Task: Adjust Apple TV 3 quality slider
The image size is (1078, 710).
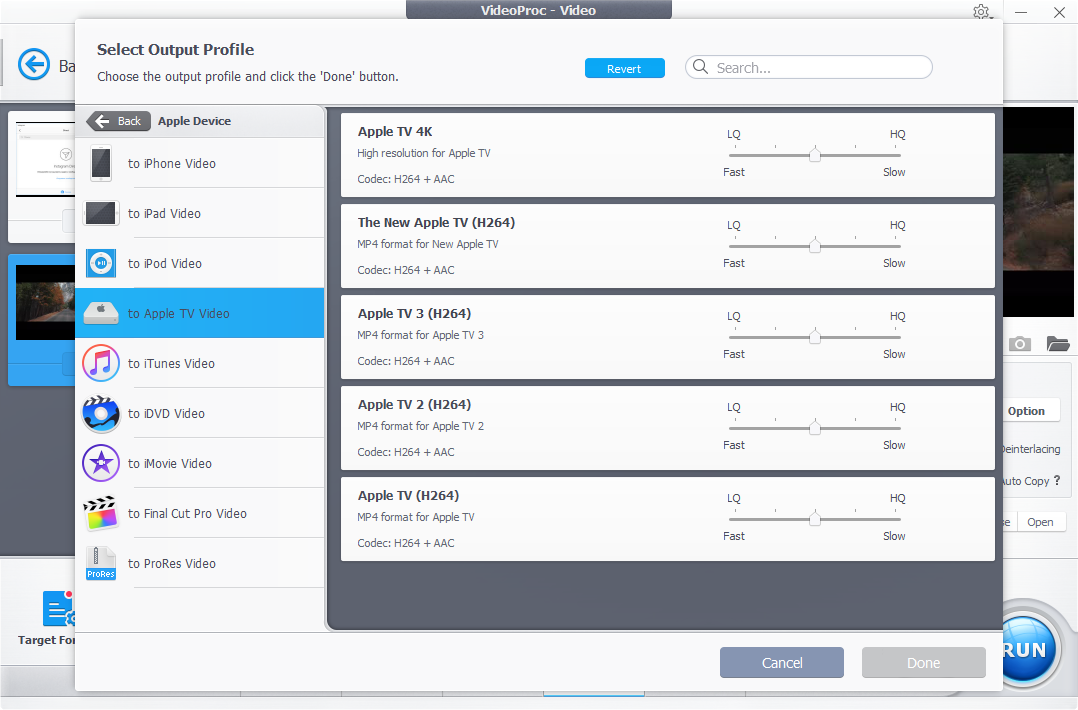Action: tap(815, 337)
